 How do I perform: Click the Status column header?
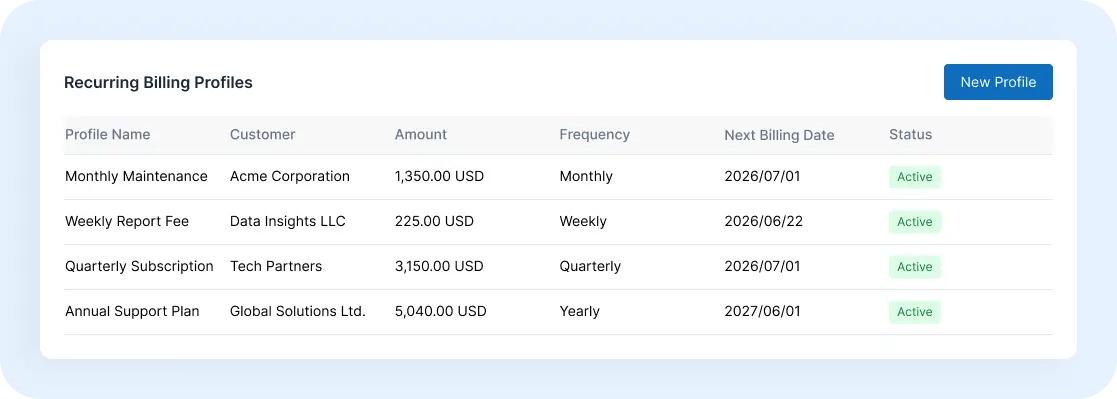pyautogui.click(x=910, y=135)
